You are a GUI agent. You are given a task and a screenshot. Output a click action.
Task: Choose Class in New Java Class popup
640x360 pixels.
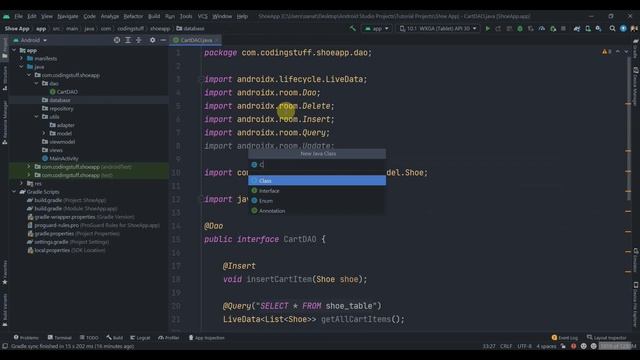click(x=317, y=180)
